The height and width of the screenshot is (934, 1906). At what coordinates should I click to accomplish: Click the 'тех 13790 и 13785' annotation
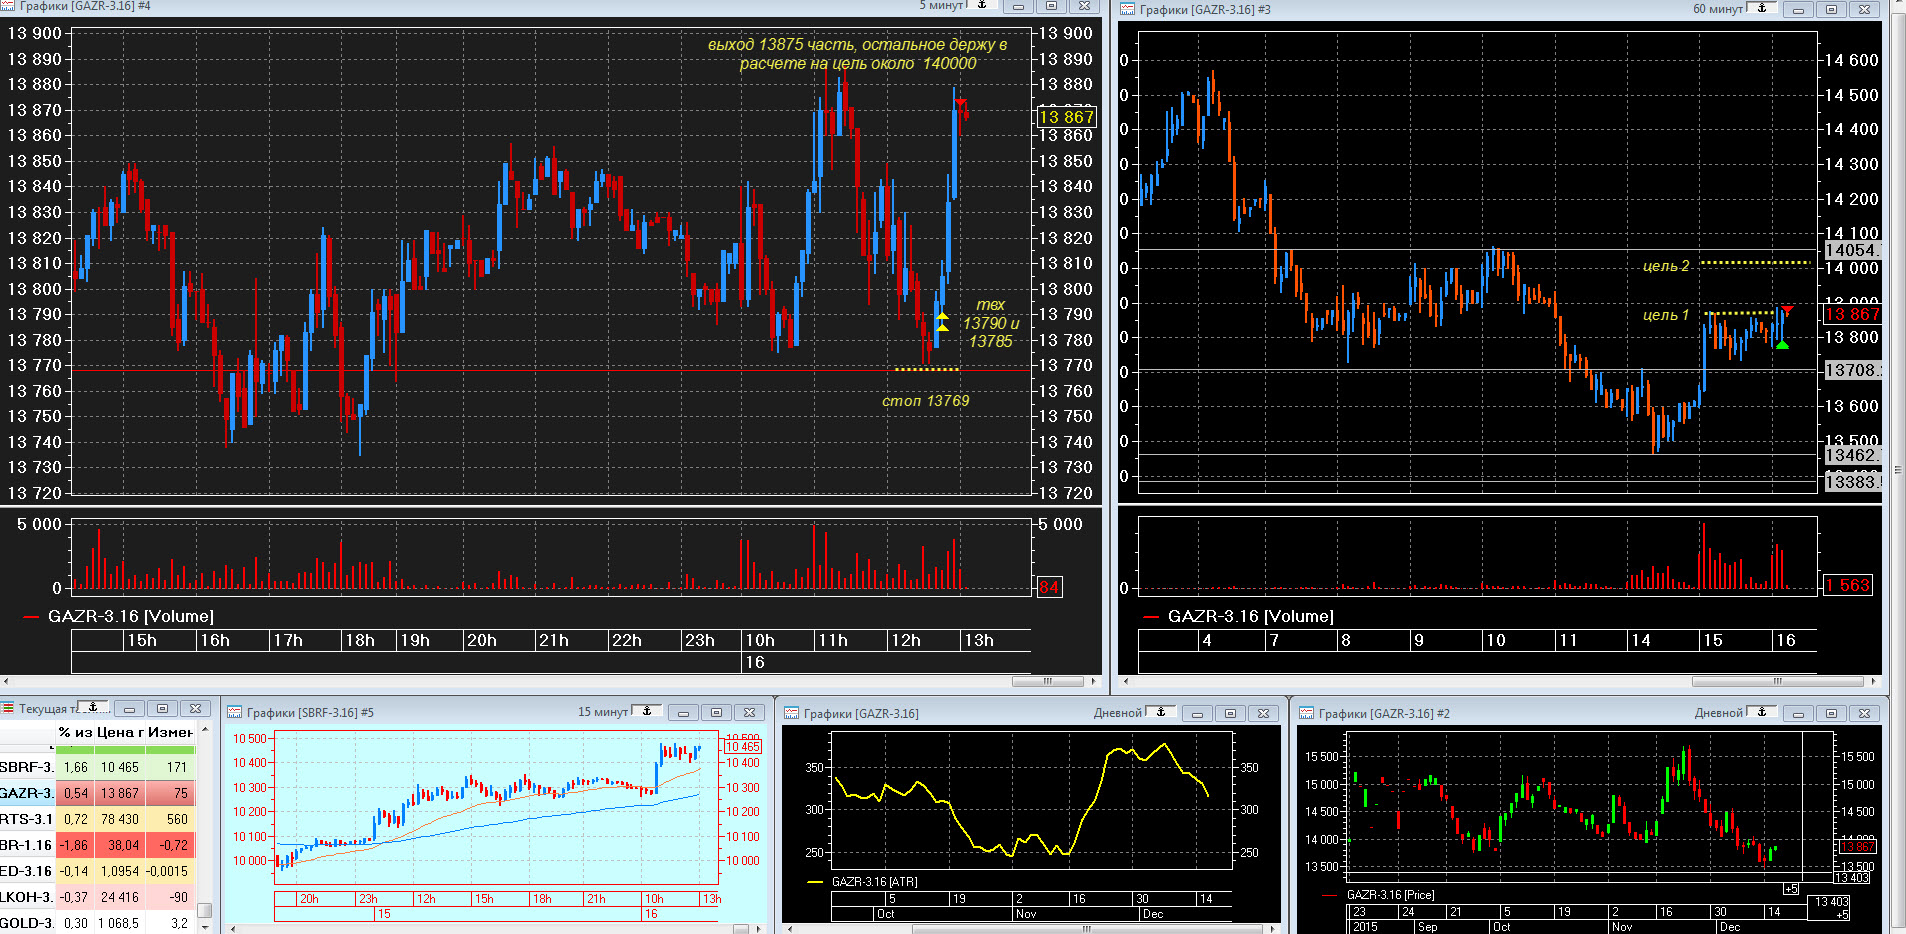tap(990, 323)
